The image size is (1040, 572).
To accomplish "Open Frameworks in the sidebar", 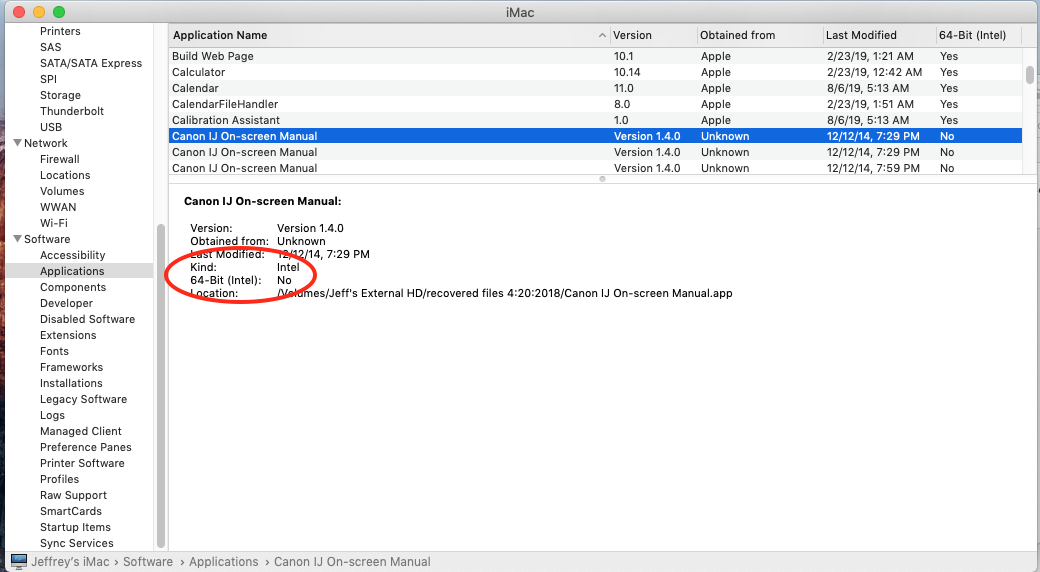I will pyautogui.click(x=72, y=367).
